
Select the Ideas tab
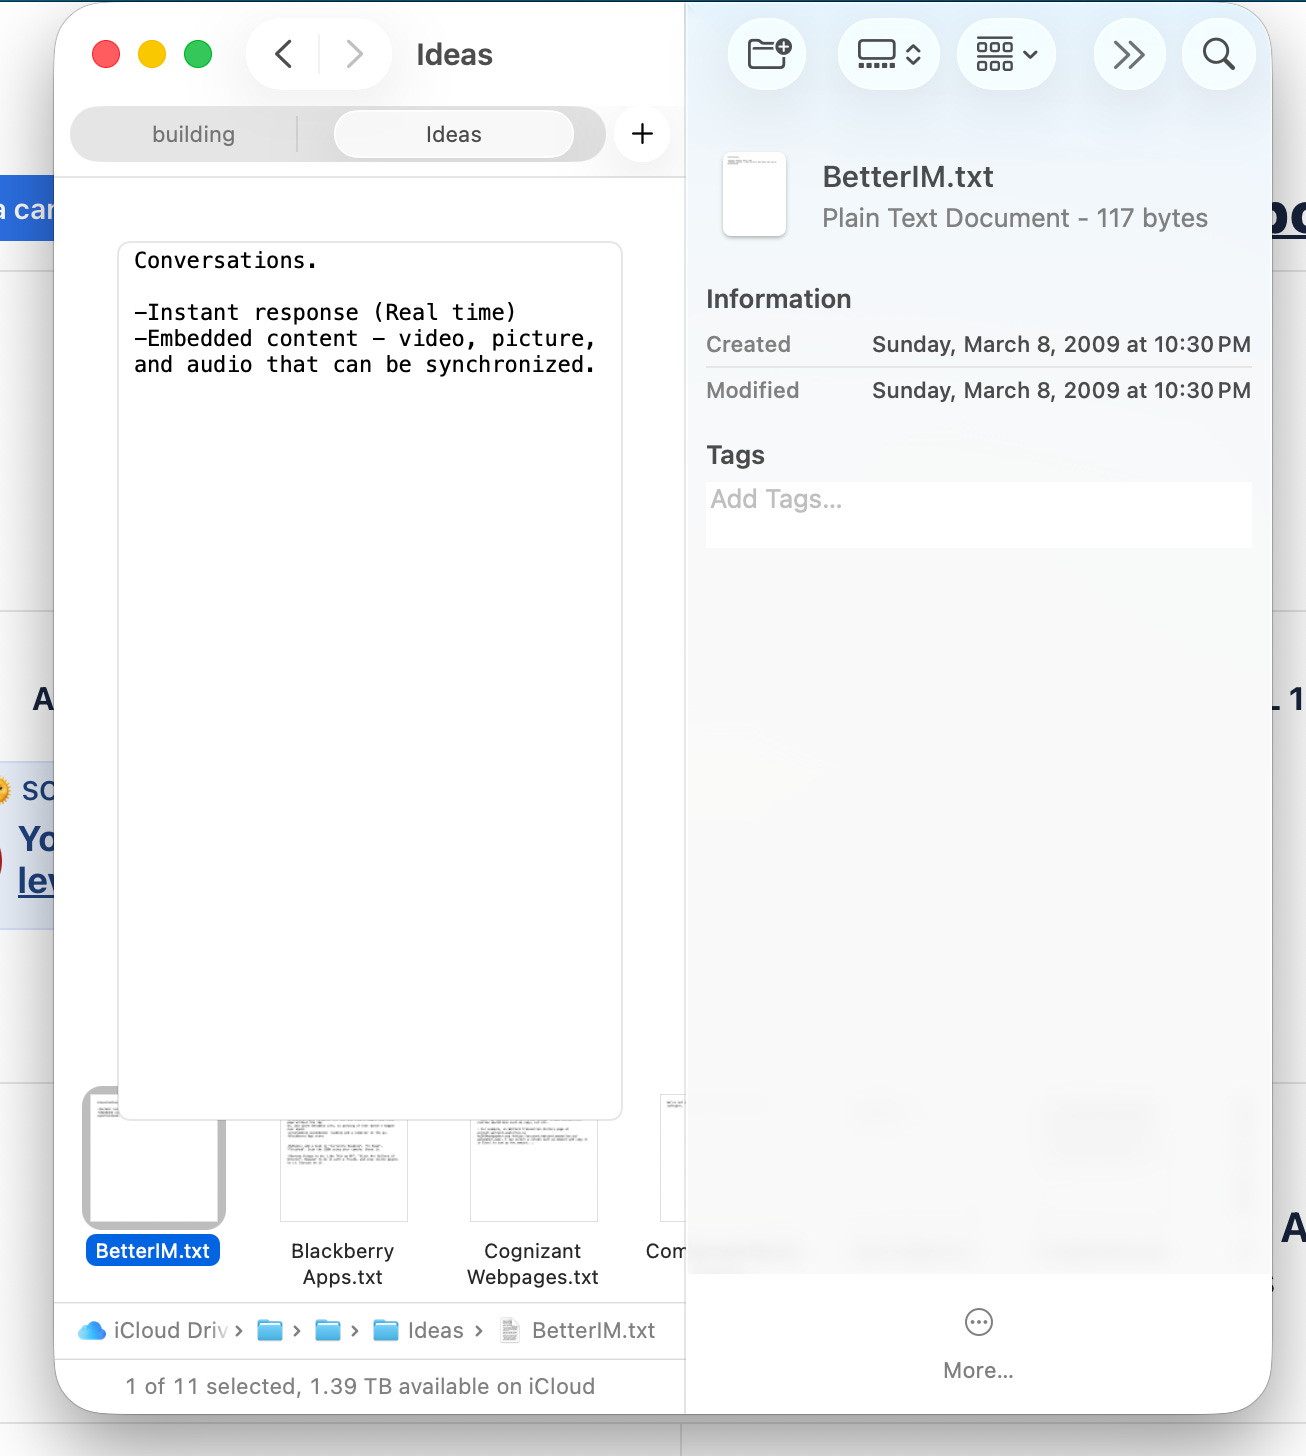454,134
